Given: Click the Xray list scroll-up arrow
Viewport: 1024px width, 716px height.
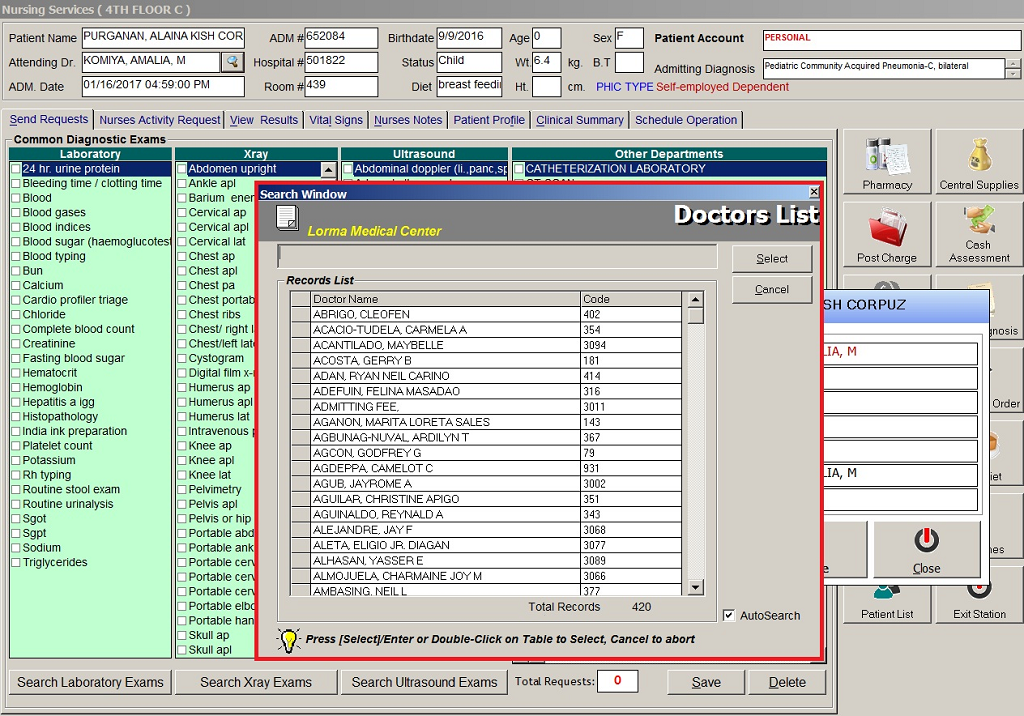Looking at the screenshot, I should click(x=328, y=170).
